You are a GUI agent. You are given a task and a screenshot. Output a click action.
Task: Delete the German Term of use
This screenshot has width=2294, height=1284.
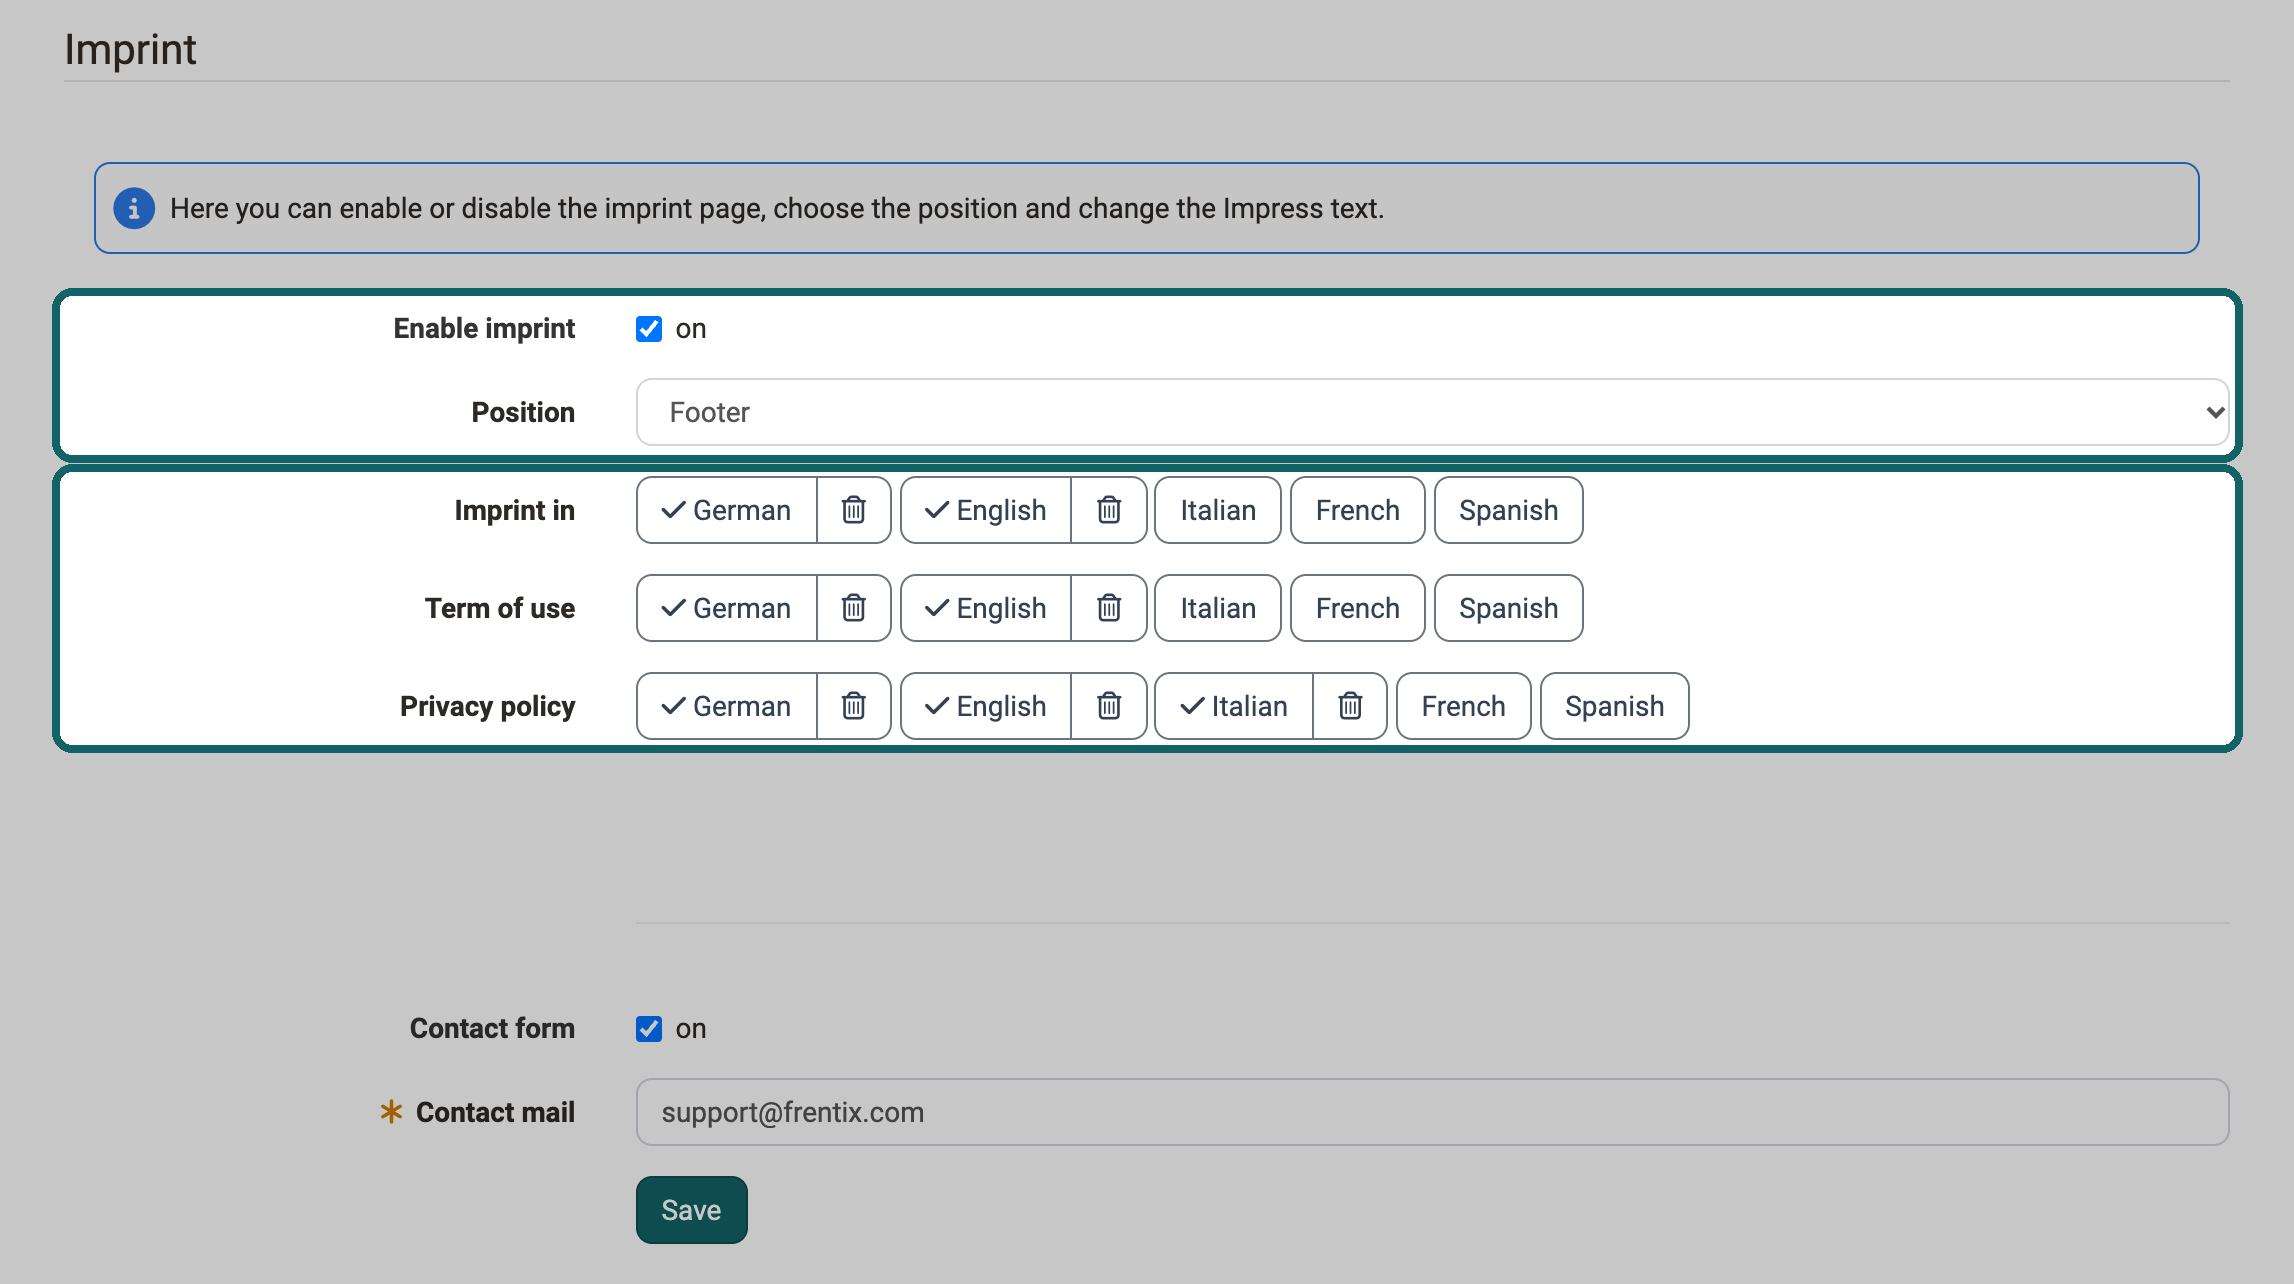[853, 608]
